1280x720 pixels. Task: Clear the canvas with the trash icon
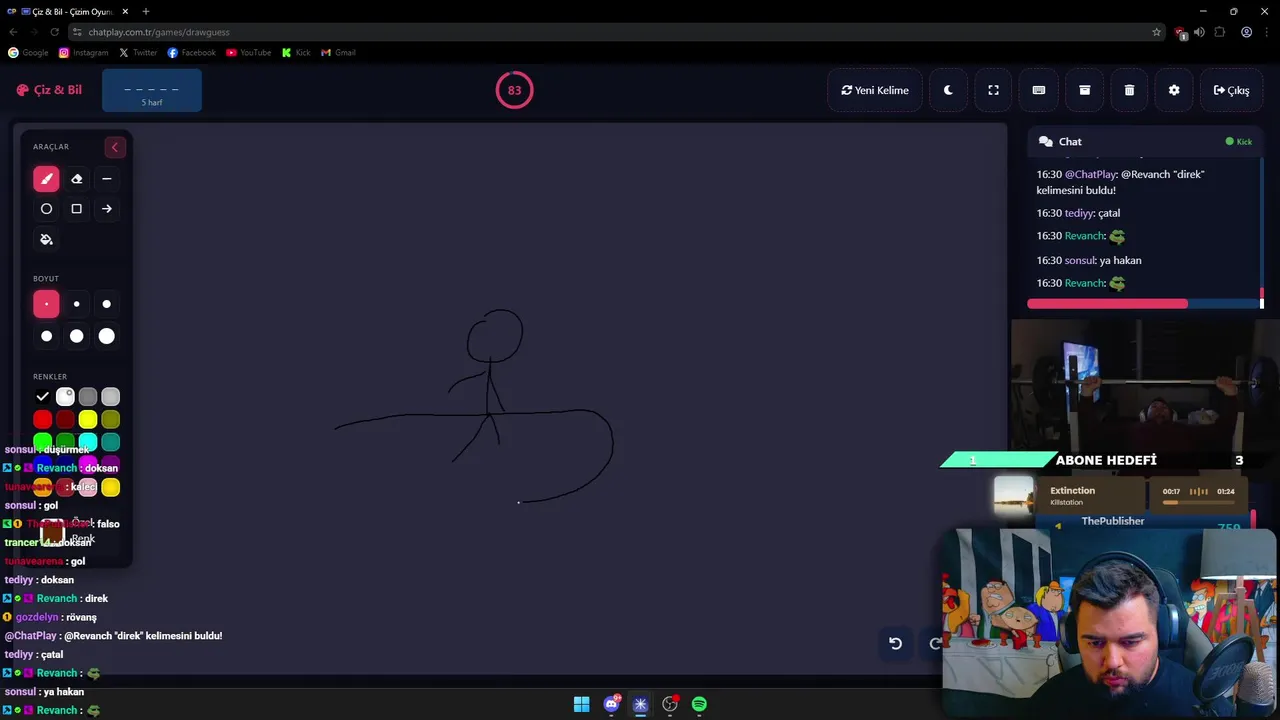coord(1129,90)
